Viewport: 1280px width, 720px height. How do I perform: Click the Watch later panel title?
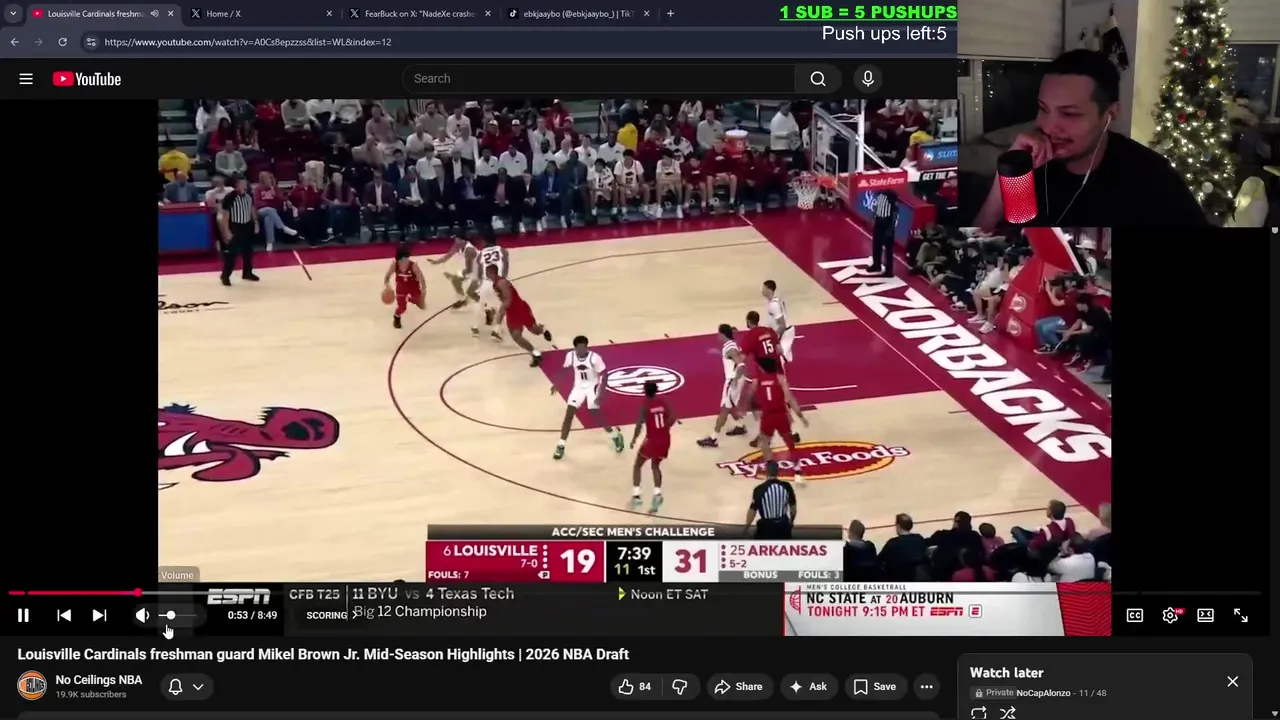tap(1006, 673)
